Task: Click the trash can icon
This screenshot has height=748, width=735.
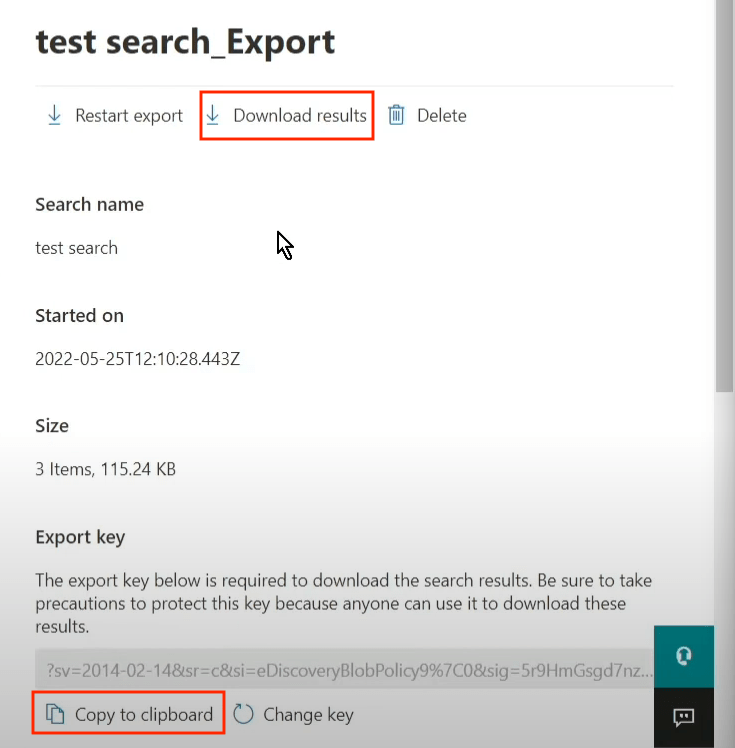Action: pyautogui.click(x=396, y=115)
